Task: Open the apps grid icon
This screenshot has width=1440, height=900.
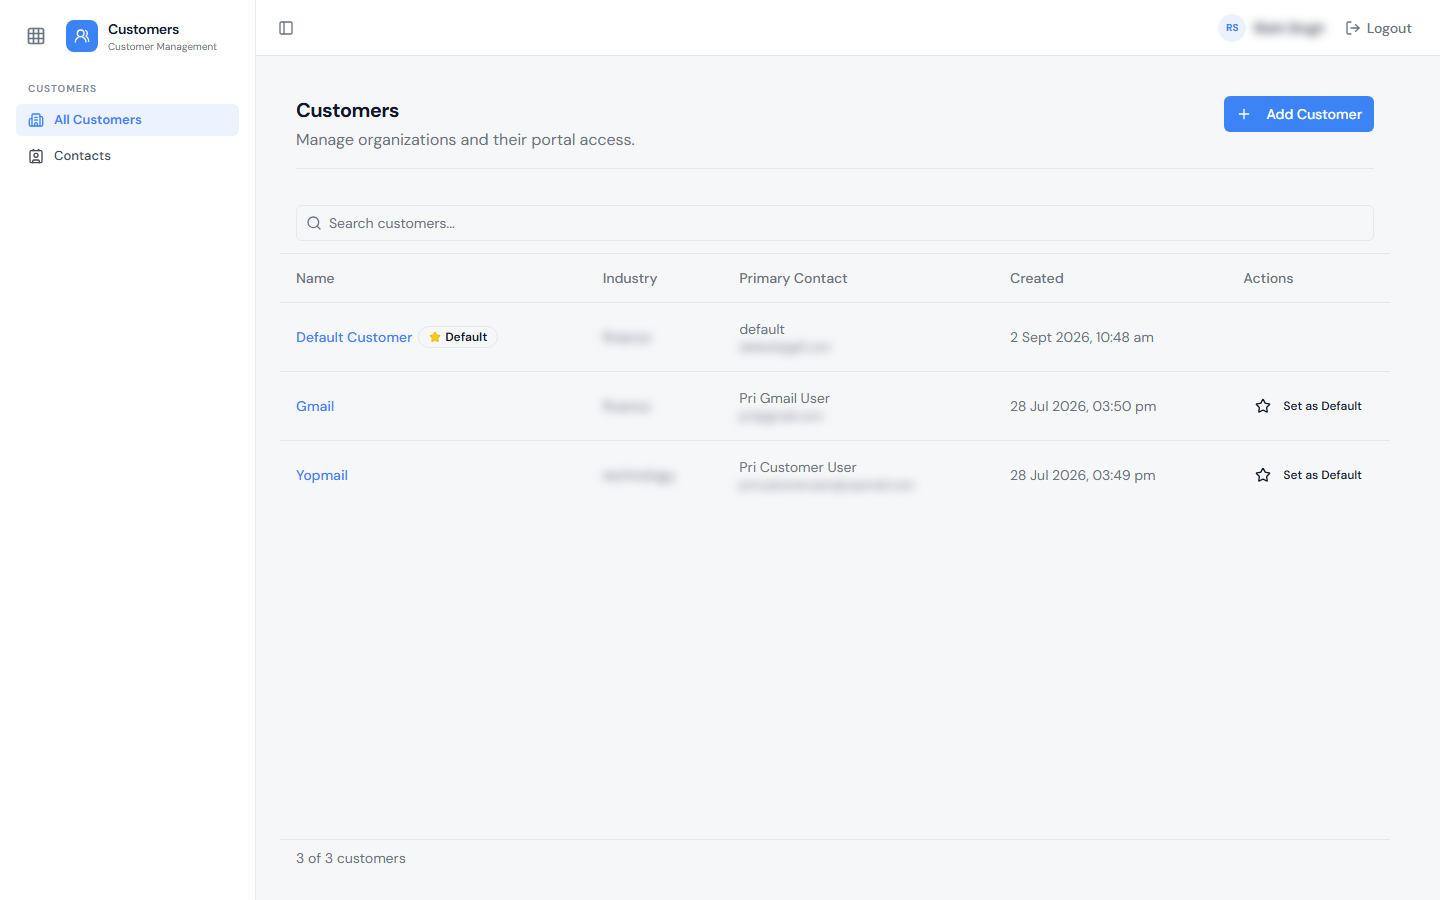Action: point(36,36)
